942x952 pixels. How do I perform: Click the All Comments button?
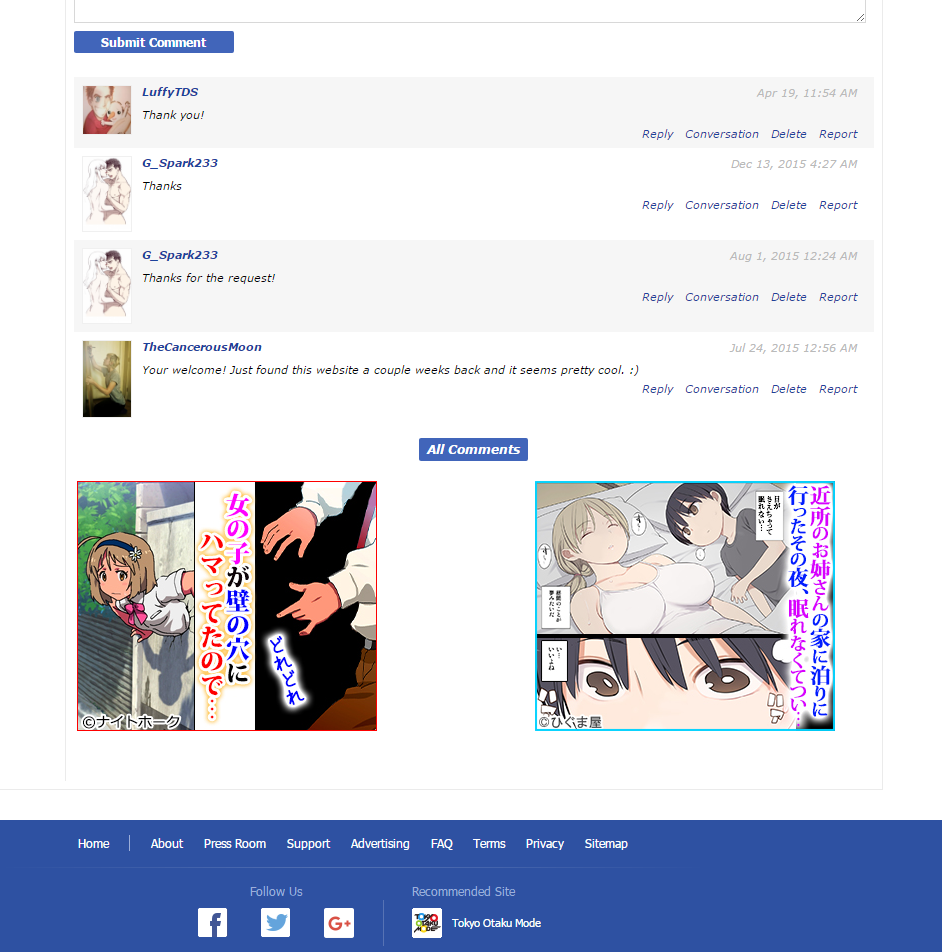473,449
